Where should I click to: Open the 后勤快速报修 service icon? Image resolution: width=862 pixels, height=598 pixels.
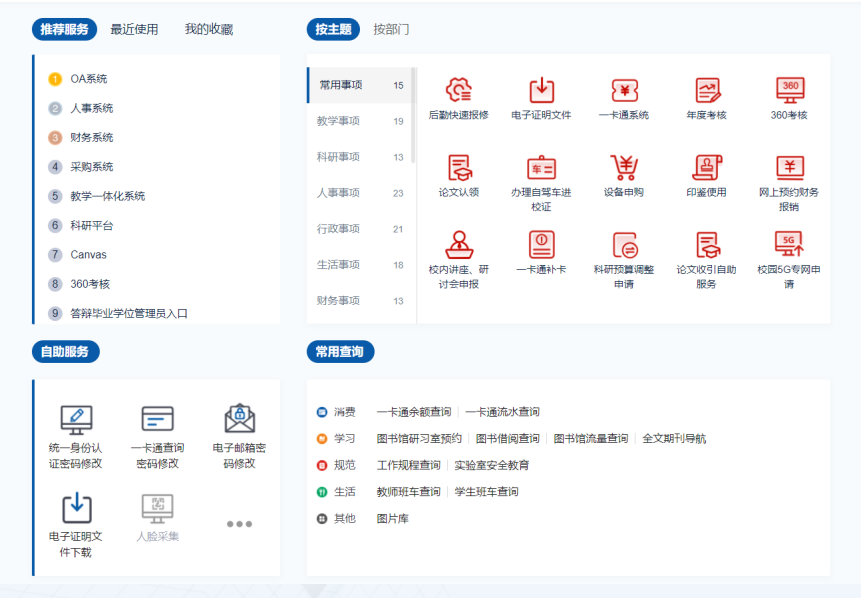[459, 90]
